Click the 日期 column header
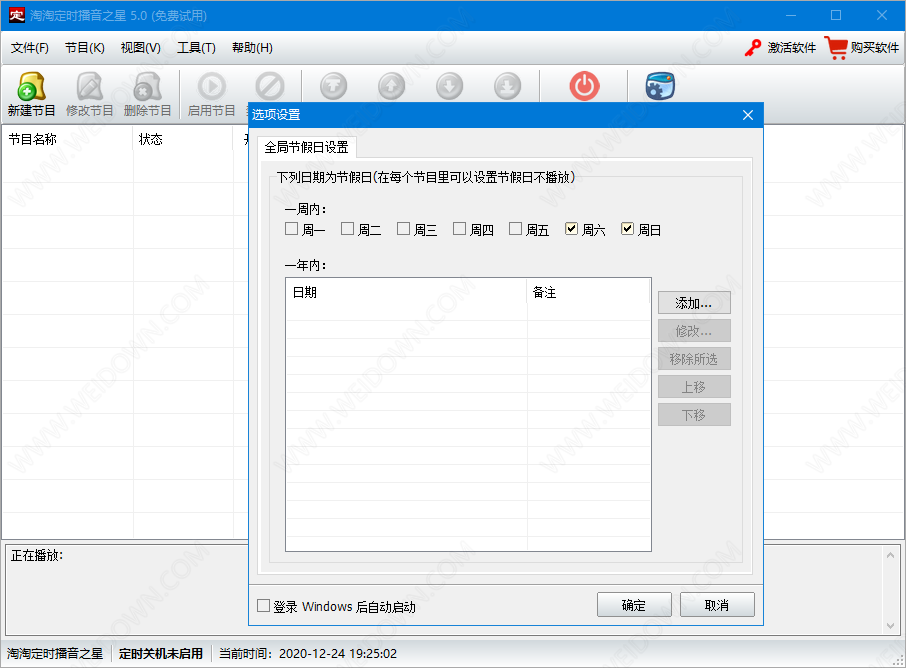 coord(406,292)
